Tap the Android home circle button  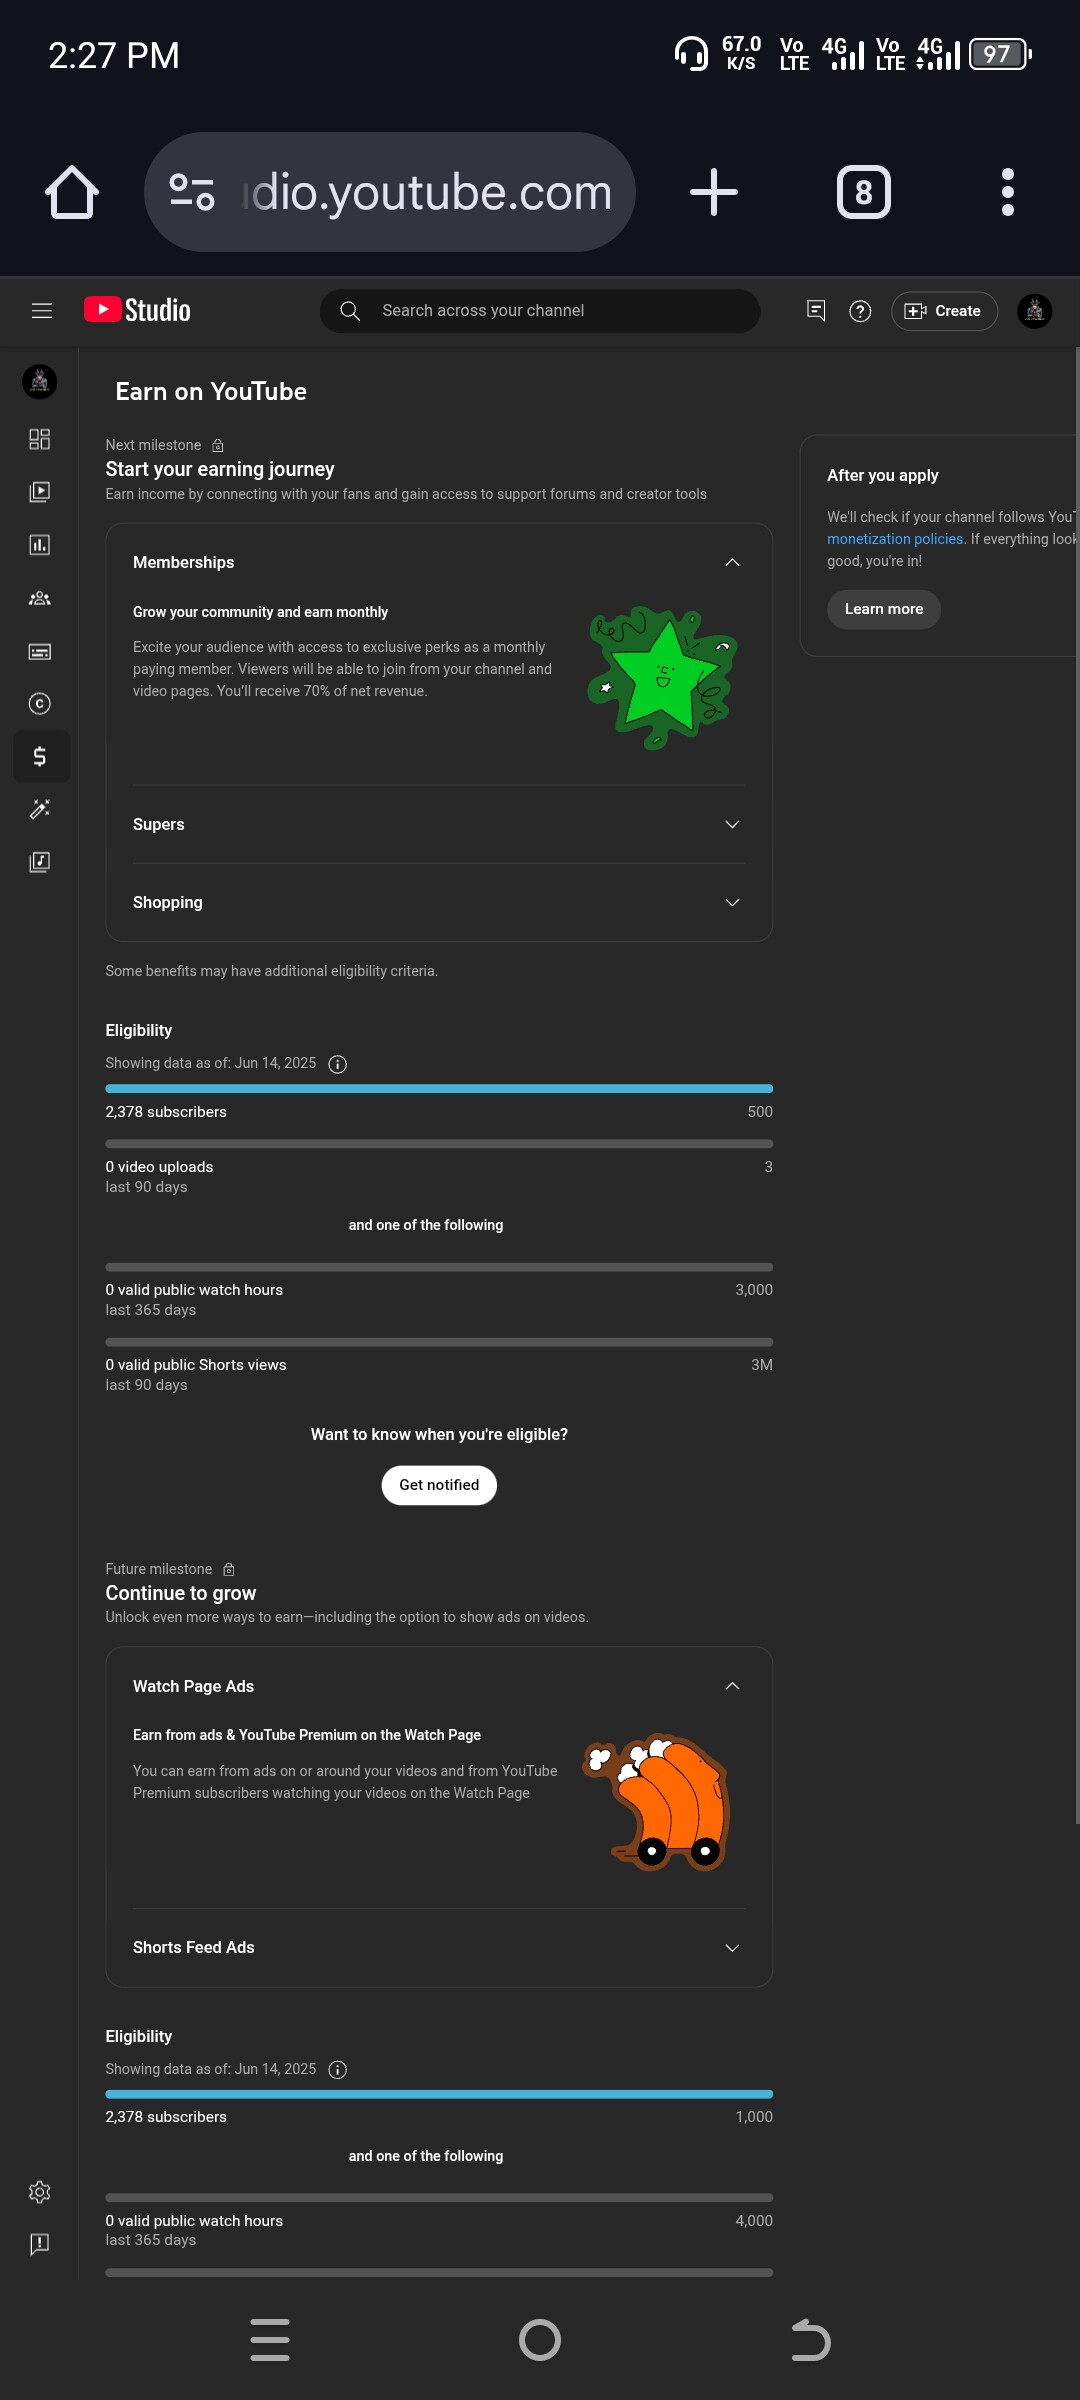pyautogui.click(x=540, y=2339)
